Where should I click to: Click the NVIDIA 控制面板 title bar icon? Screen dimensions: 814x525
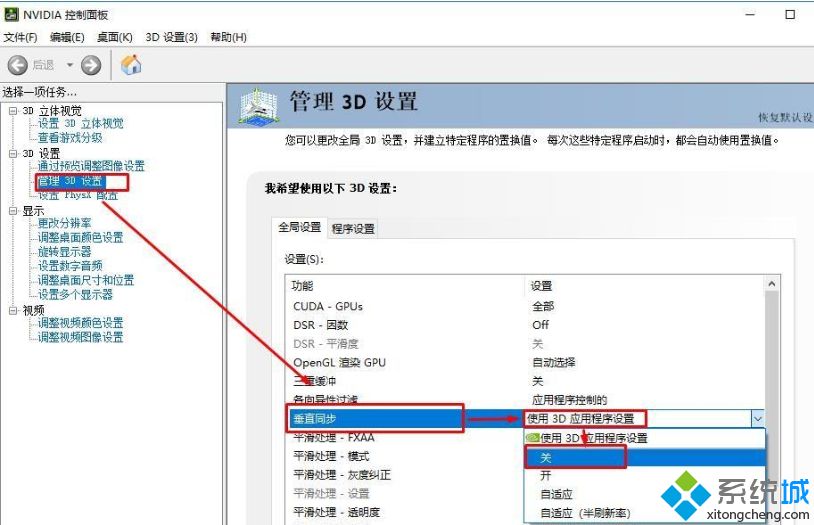coord(11,15)
